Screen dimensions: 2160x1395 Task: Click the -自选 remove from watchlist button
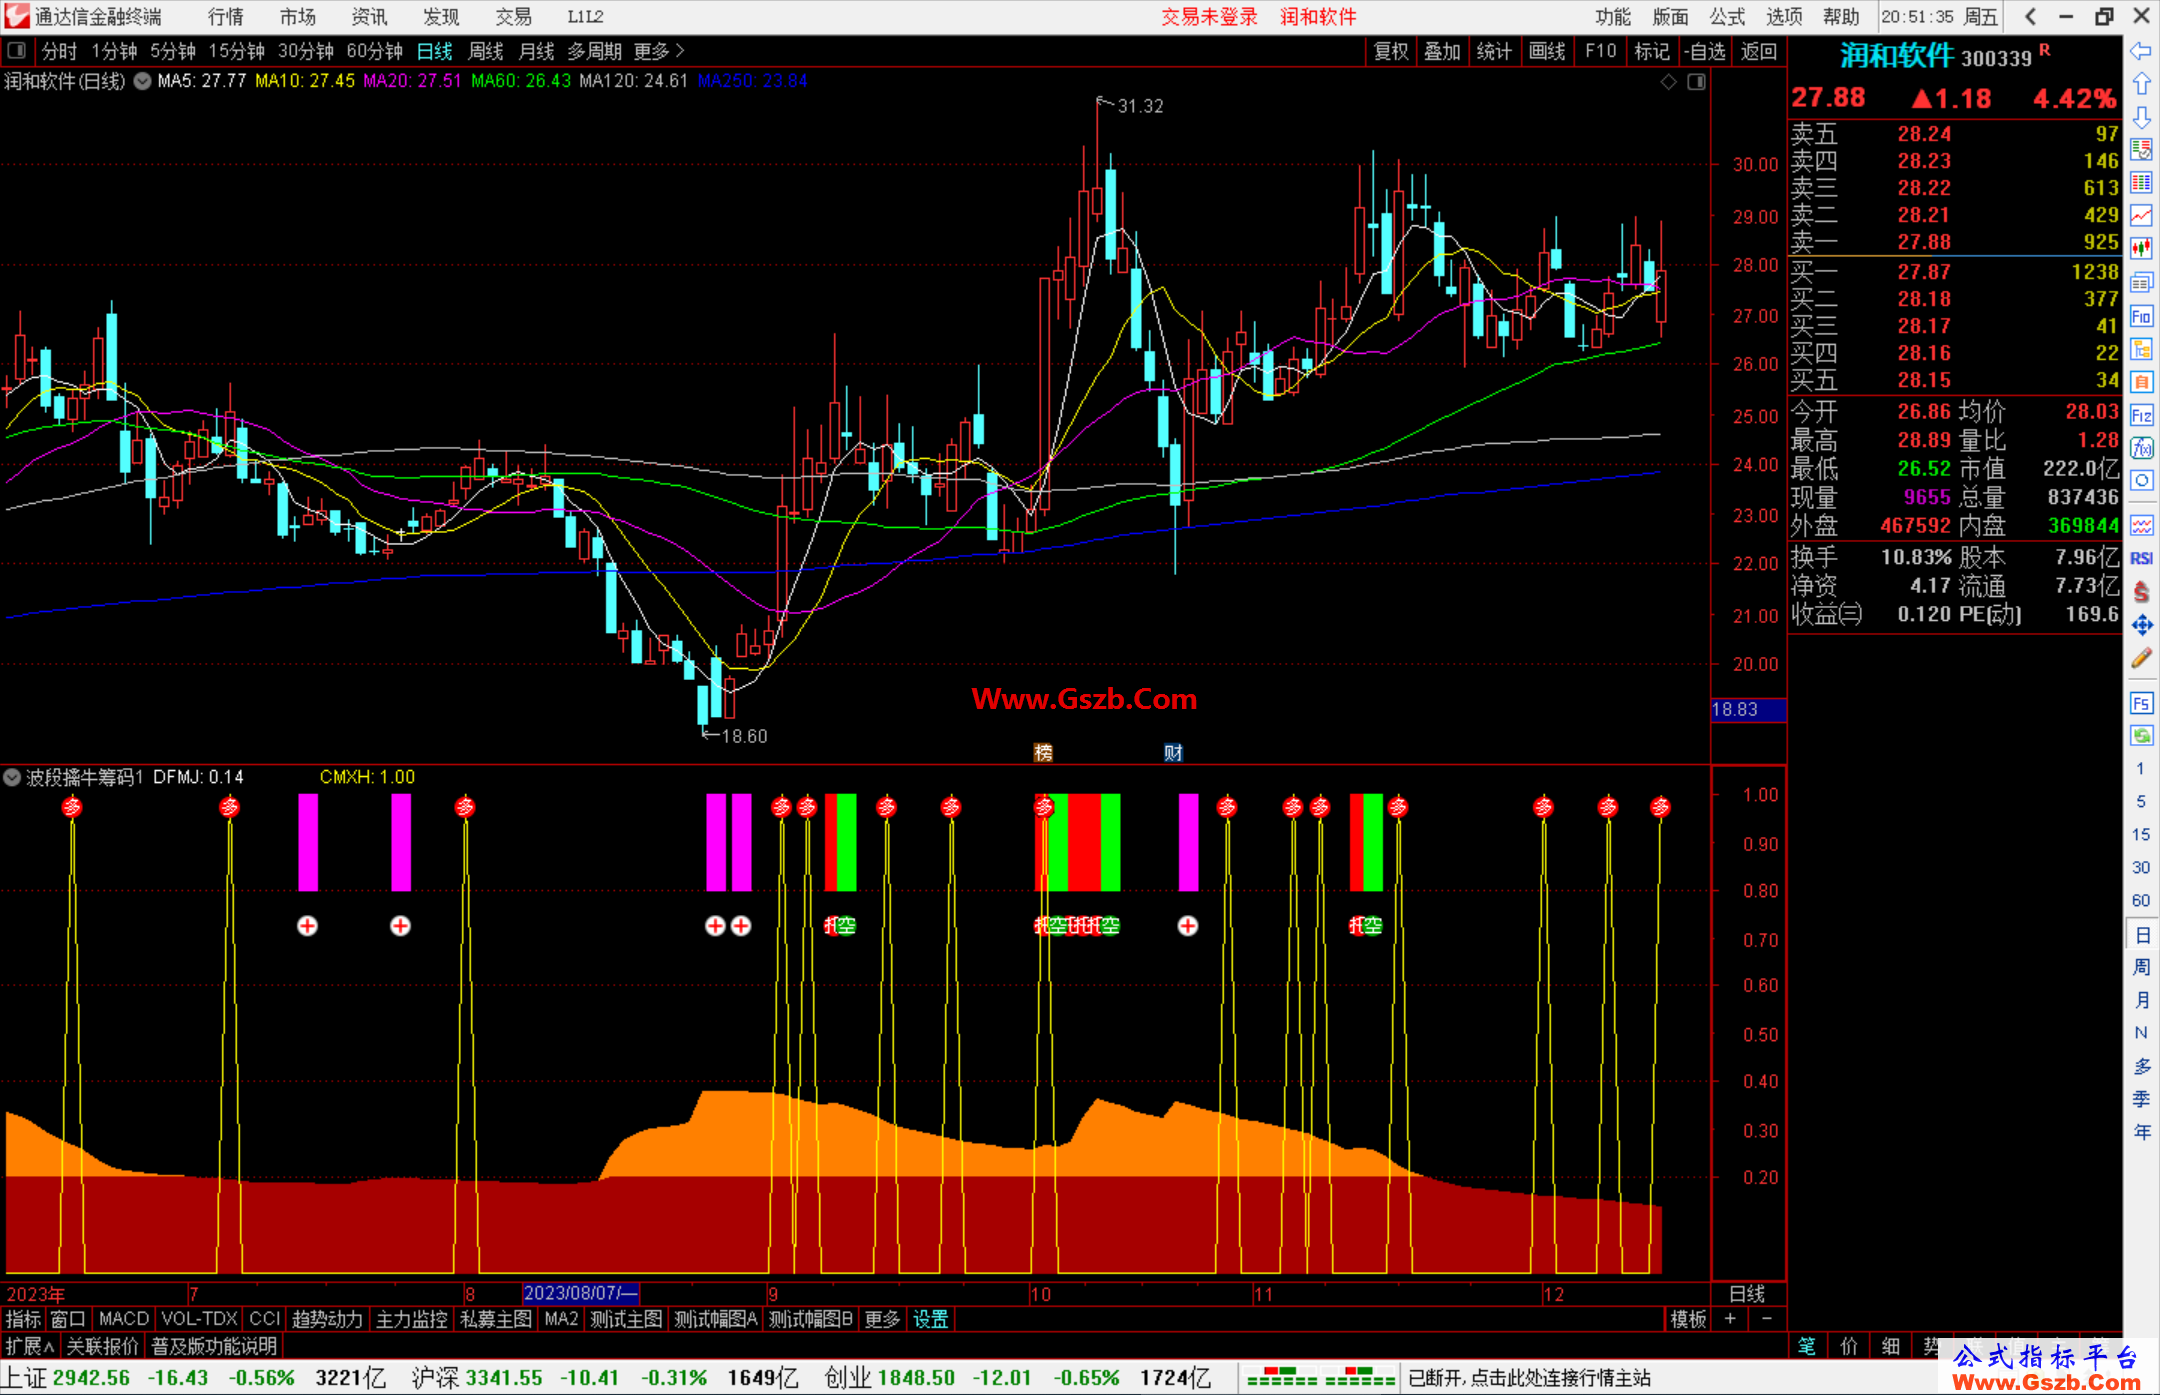(1704, 51)
